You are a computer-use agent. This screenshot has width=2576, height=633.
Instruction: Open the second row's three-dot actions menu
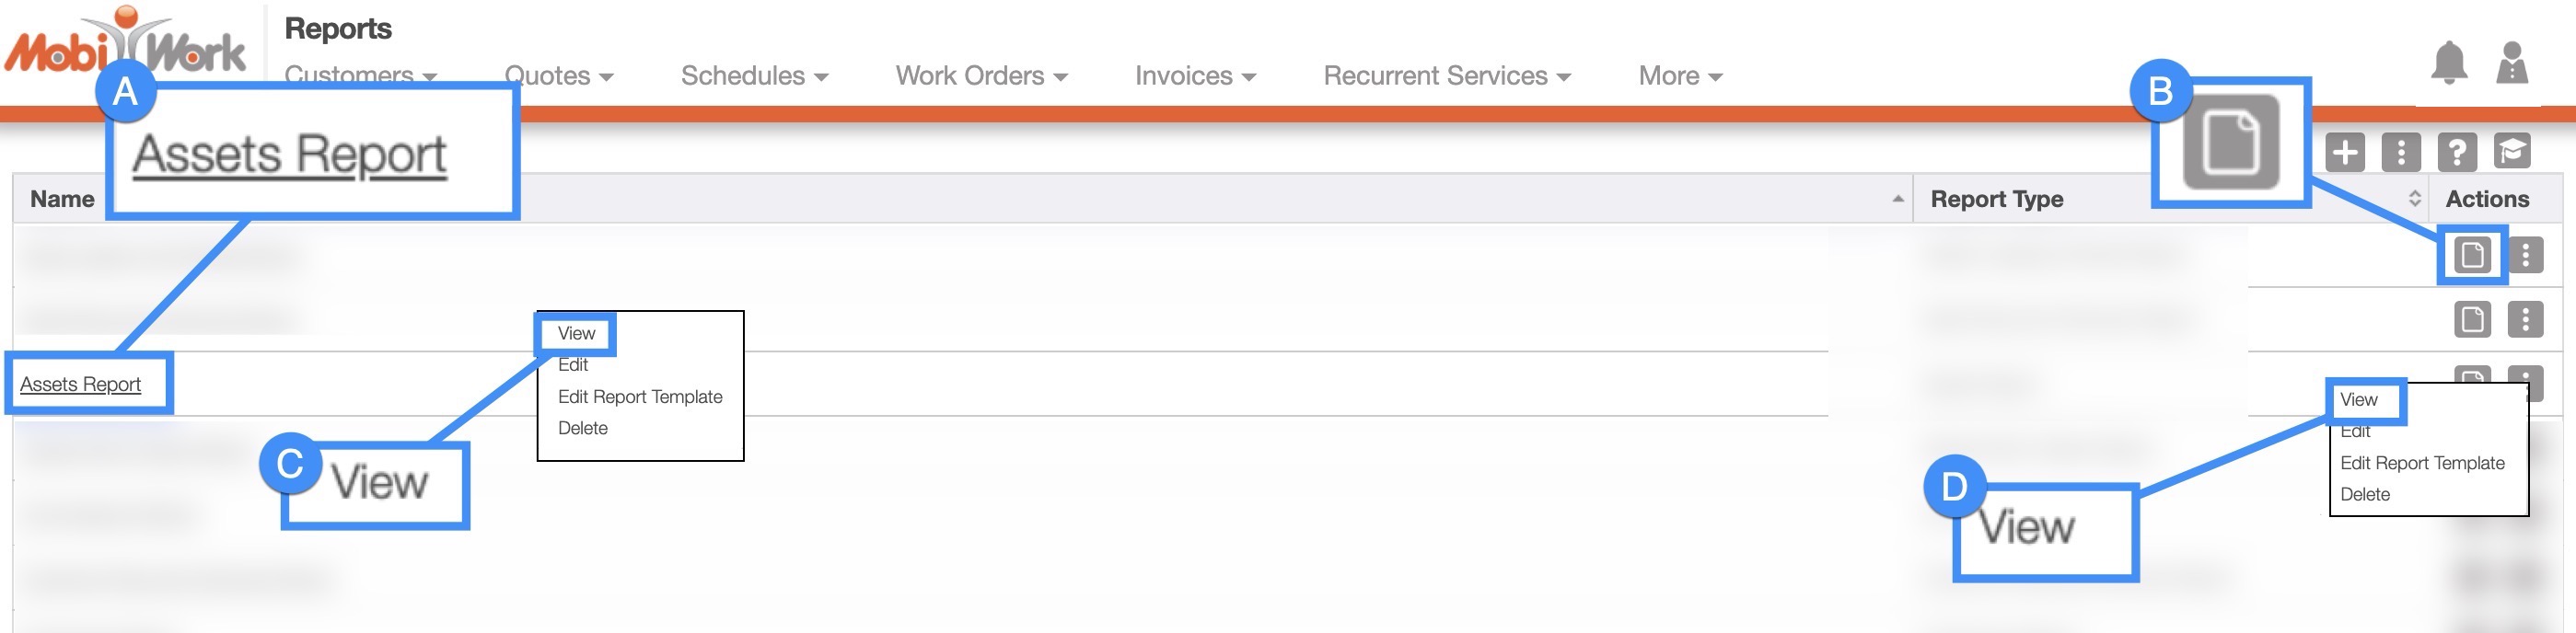point(2525,320)
